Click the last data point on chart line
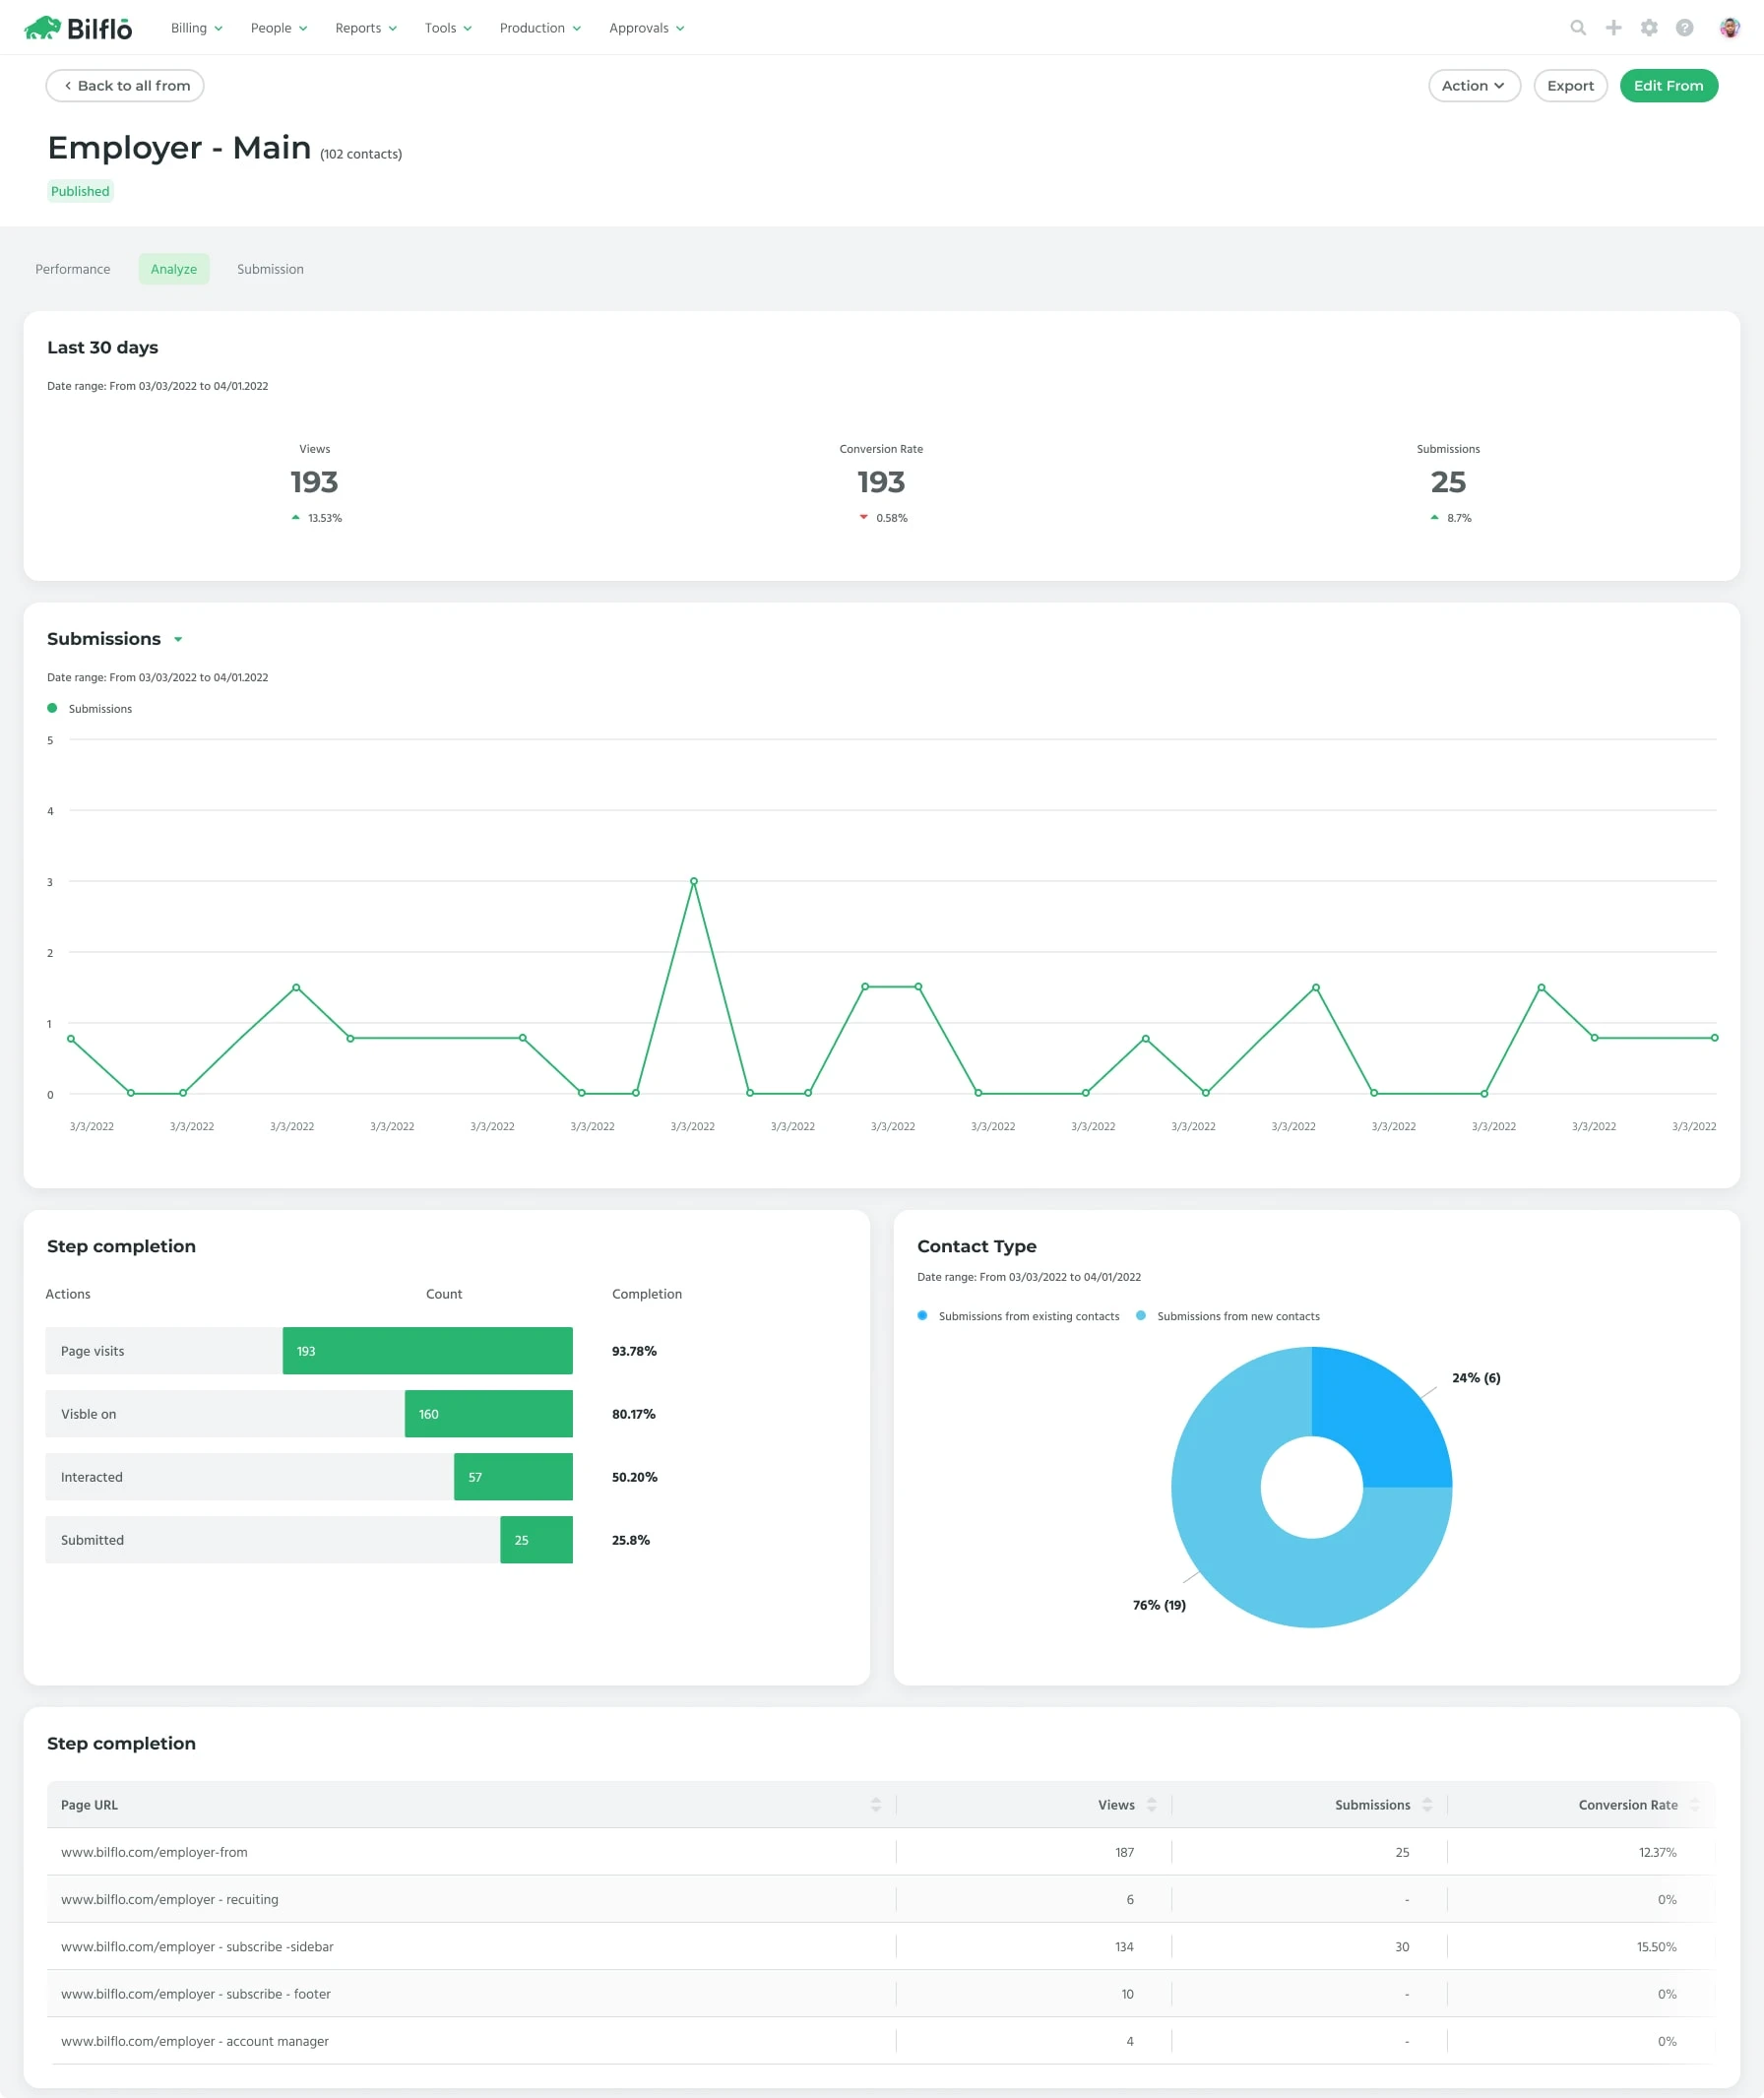The height and width of the screenshot is (2098, 1764). (1714, 1038)
